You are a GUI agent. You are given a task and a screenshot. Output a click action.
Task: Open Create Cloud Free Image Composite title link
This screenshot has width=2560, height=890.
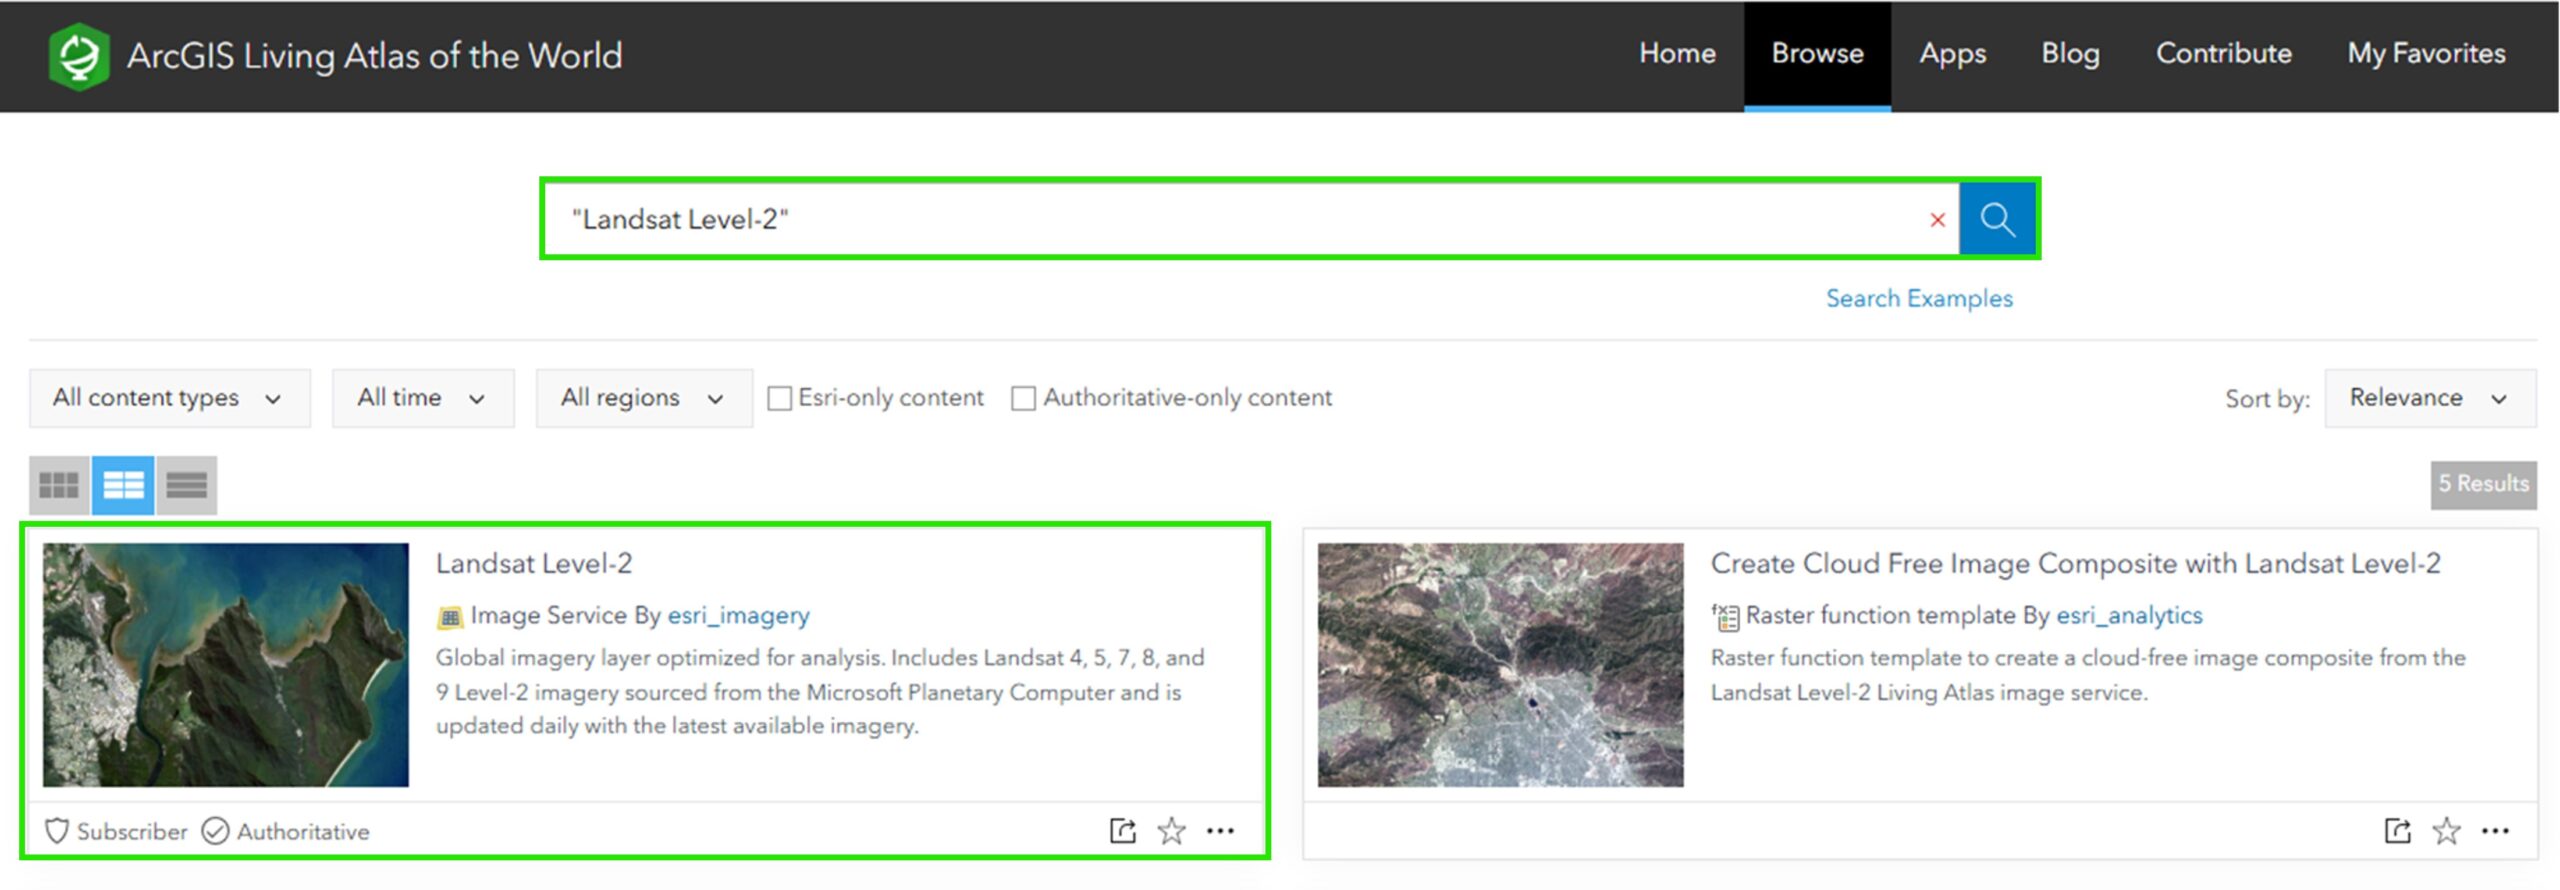pos(2075,564)
